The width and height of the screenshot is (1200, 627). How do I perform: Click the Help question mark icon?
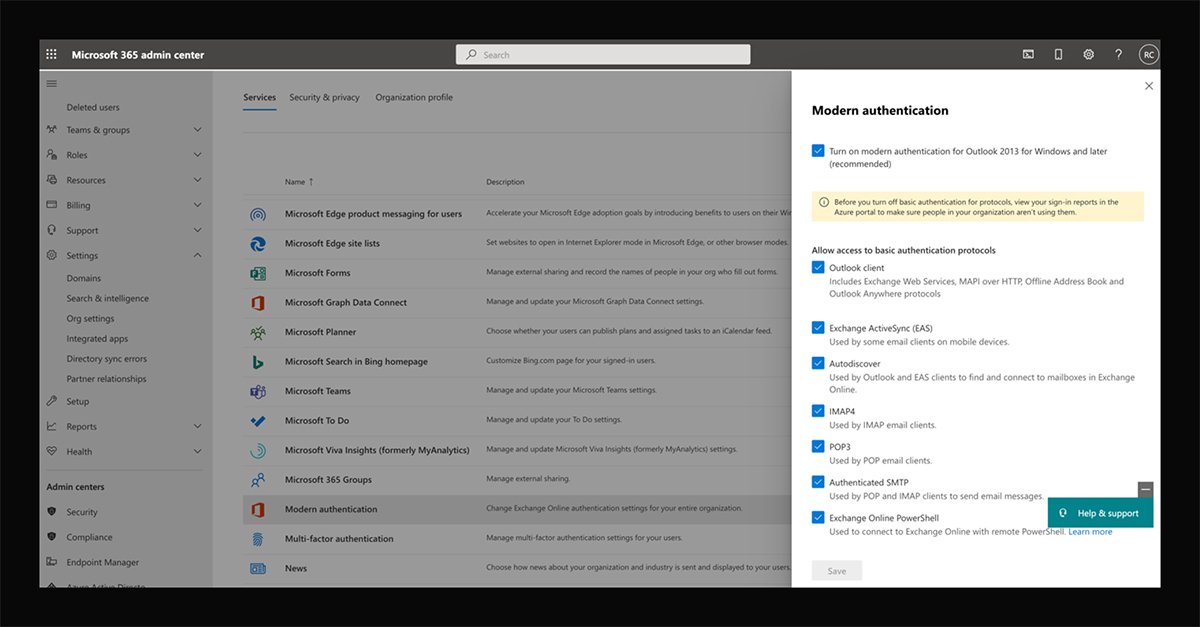(1118, 54)
